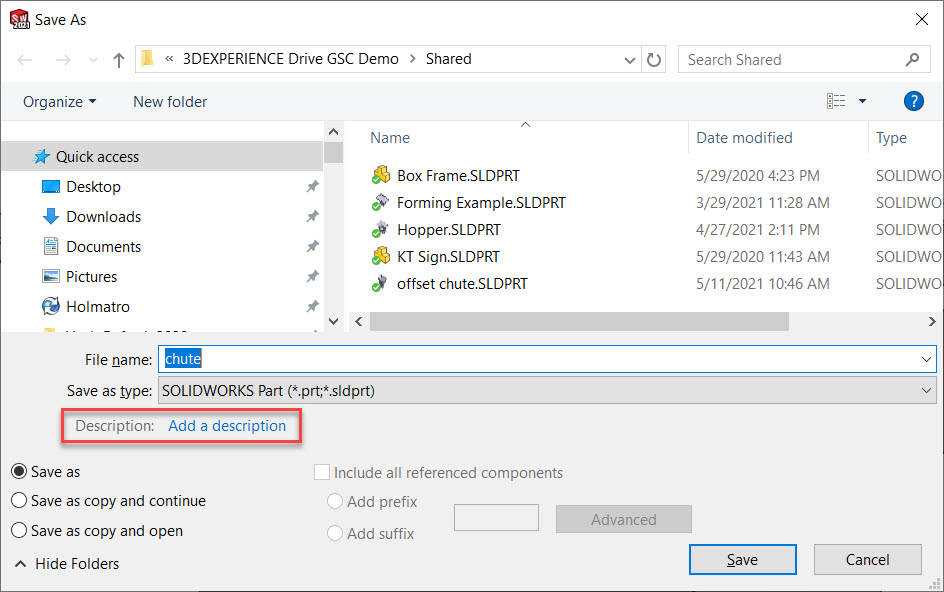Click the Documents folder icon

point(51,246)
